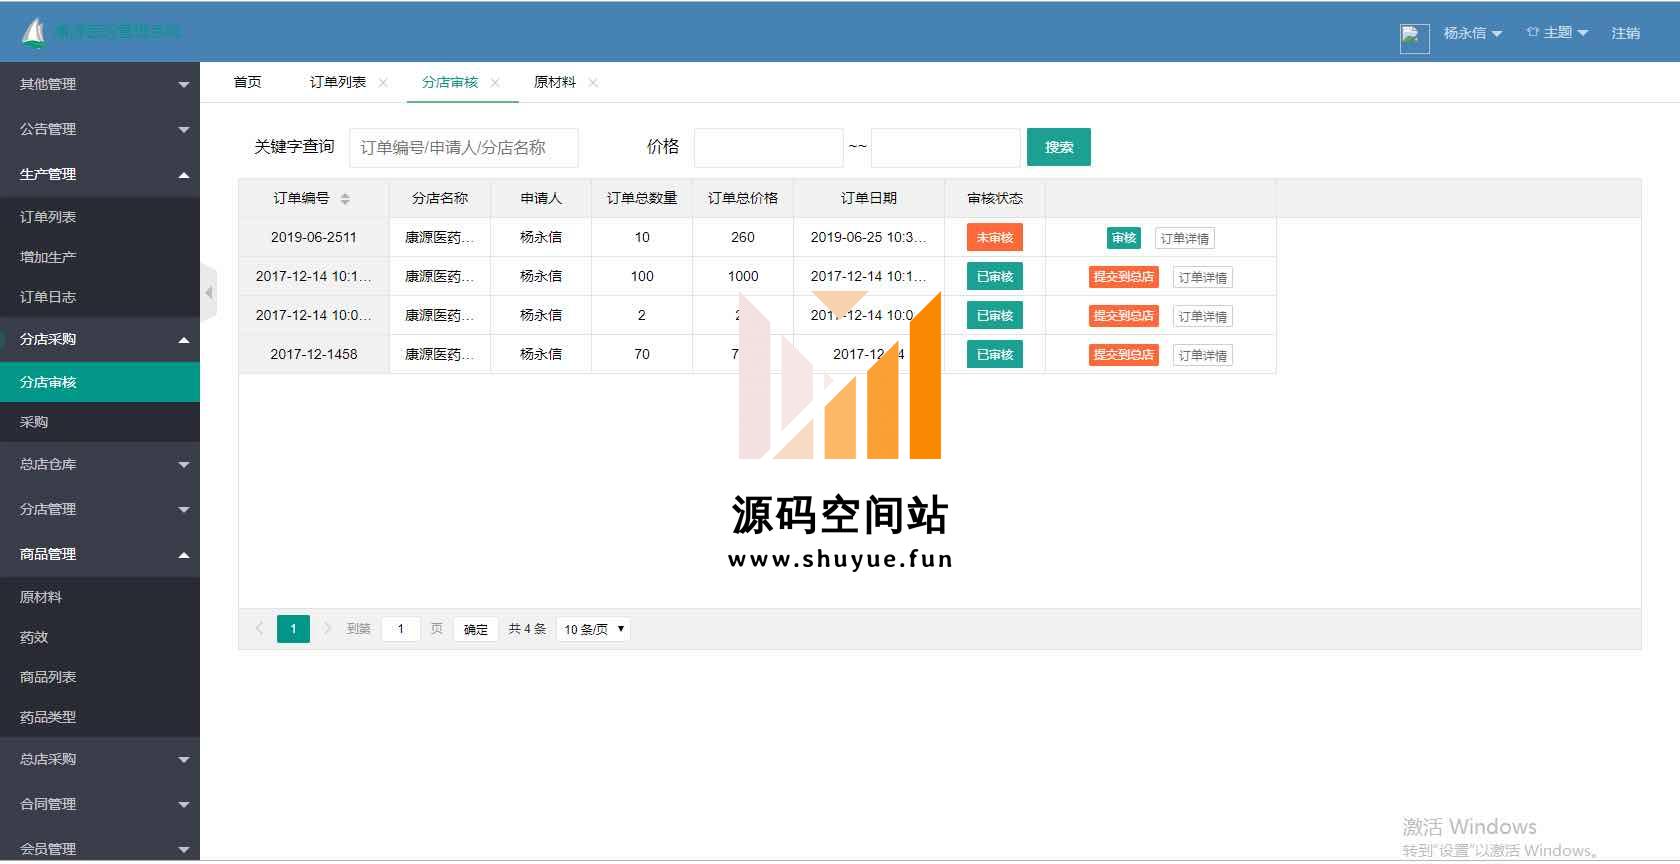Switch to the 首页 tab

(x=247, y=82)
